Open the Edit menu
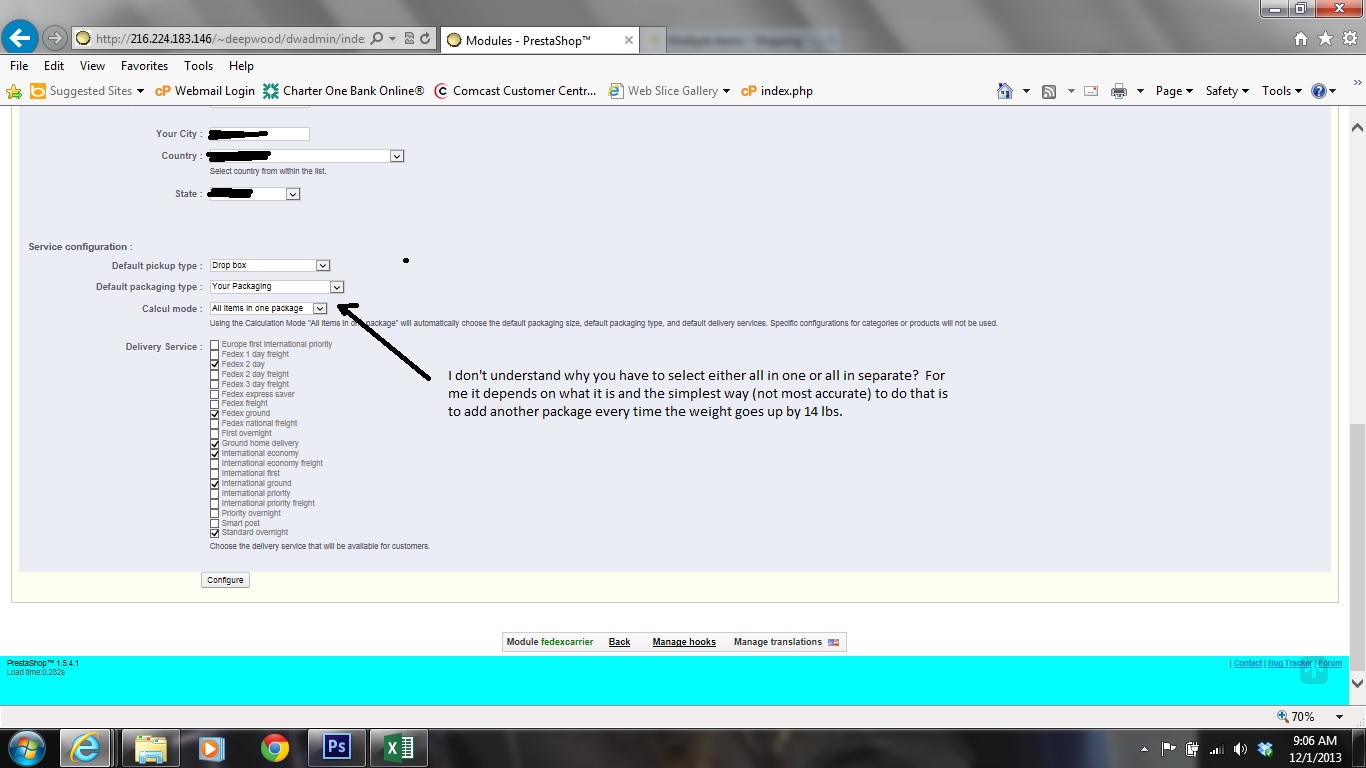This screenshot has width=1366, height=768. tap(54, 66)
